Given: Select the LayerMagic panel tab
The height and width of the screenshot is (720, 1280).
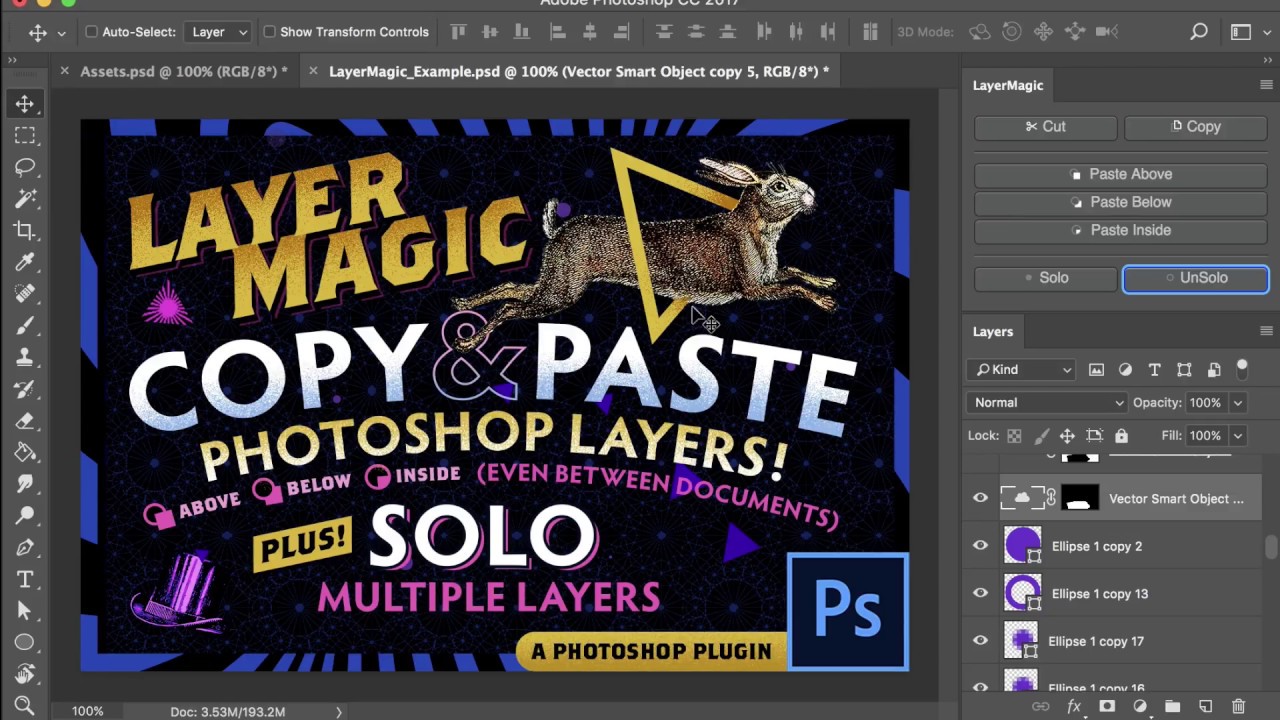Looking at the screenshot, I should [x=1008, y=86].
